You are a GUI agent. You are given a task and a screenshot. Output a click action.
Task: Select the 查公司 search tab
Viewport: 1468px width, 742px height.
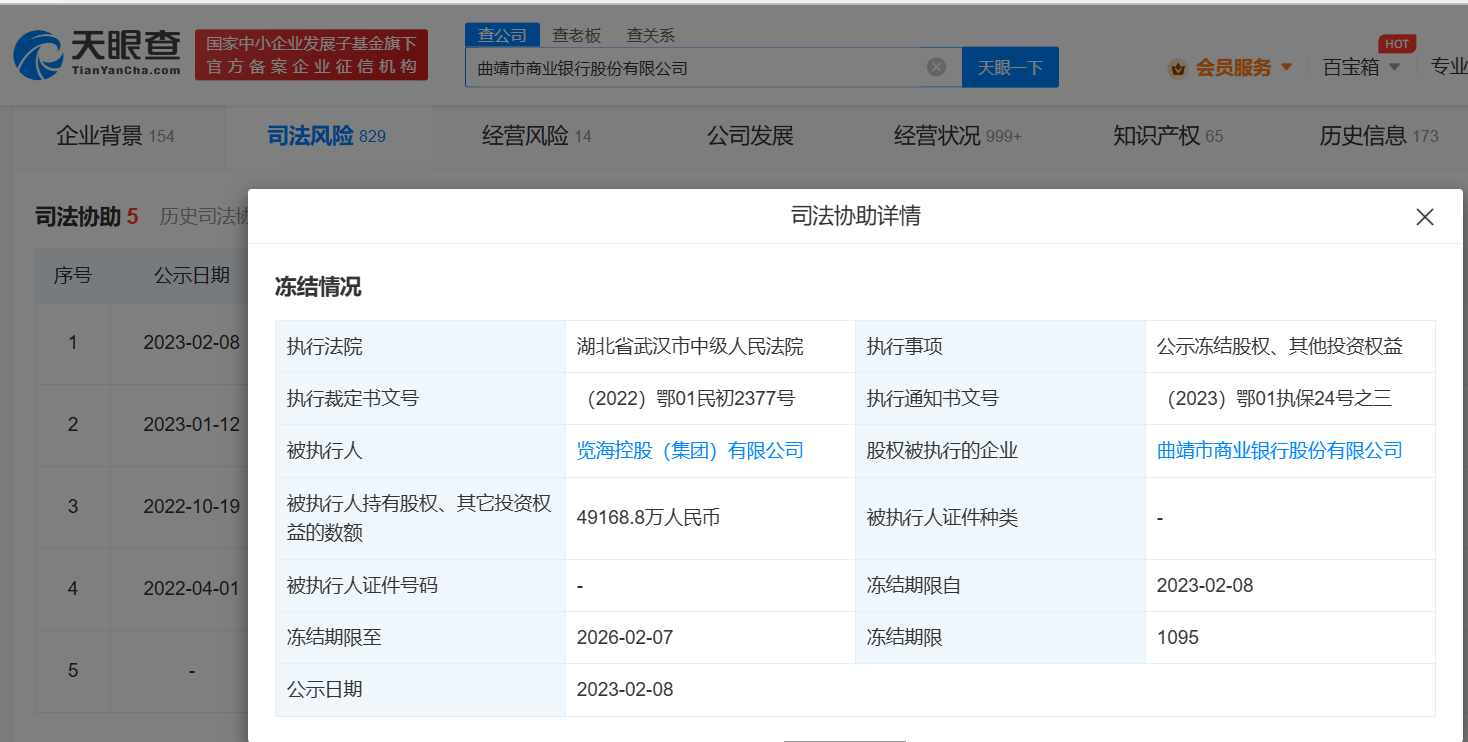(x=502, y=35)
